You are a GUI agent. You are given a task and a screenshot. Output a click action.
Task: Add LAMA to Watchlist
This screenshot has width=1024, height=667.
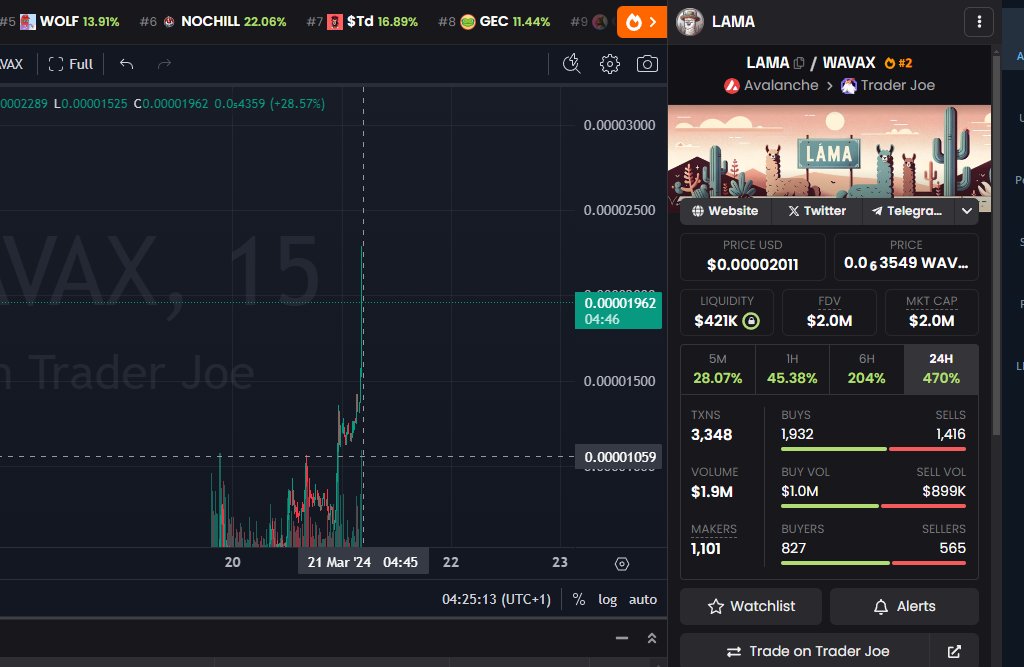[751, 606]
